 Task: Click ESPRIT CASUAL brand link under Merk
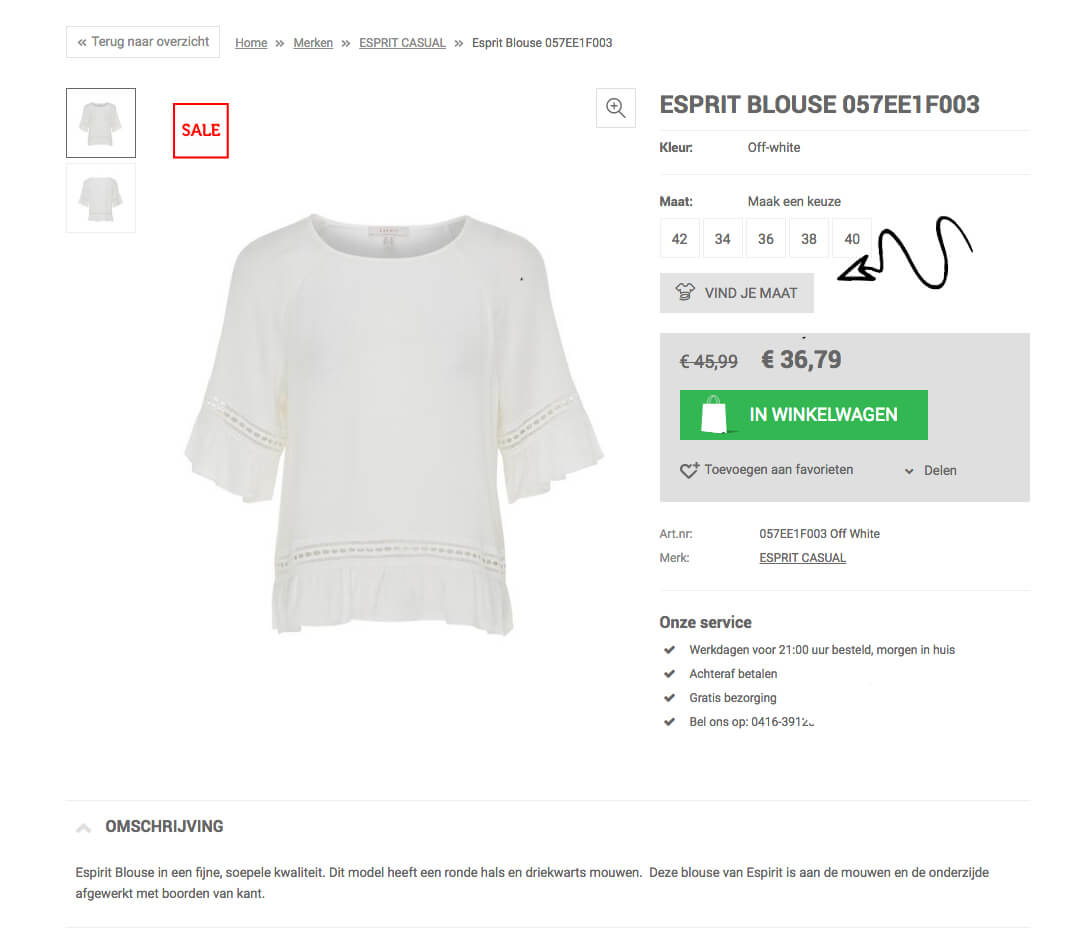tap(802, 558)
